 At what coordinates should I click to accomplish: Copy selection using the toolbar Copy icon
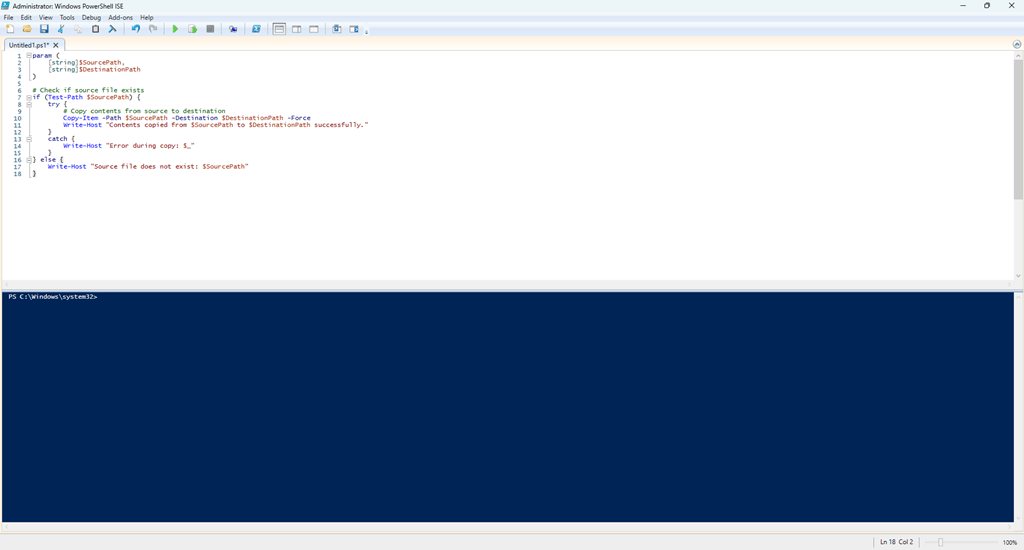[x=78, y=29]
